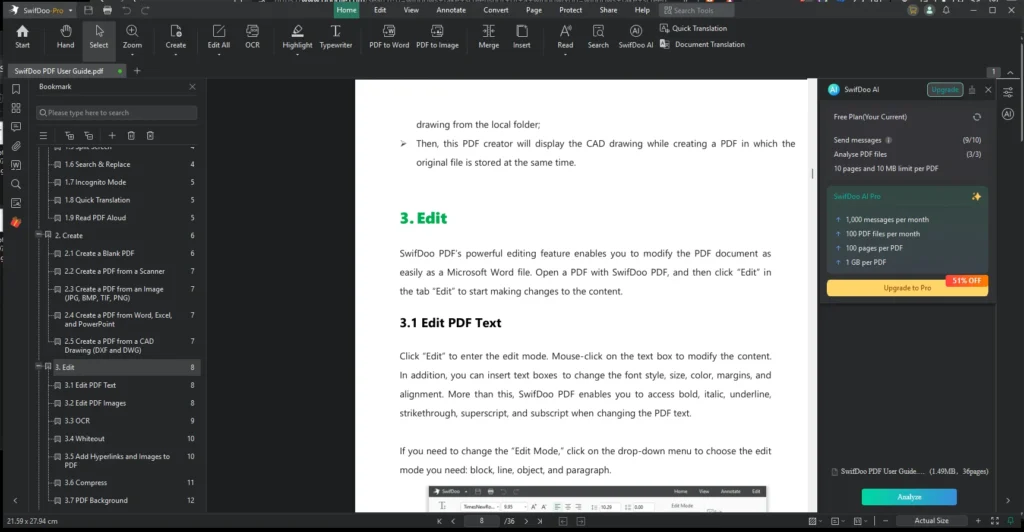Refresh the Free Plan usage
Viewport: 1024px width, 532px height.
977,117
